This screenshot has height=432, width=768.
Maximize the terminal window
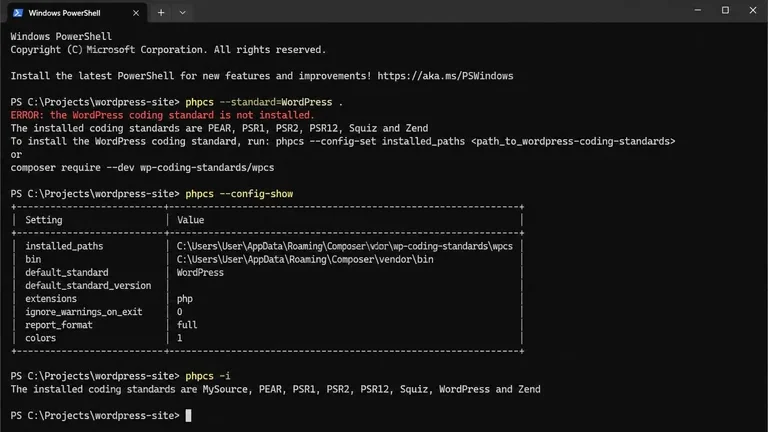click(x=725, y=10)
